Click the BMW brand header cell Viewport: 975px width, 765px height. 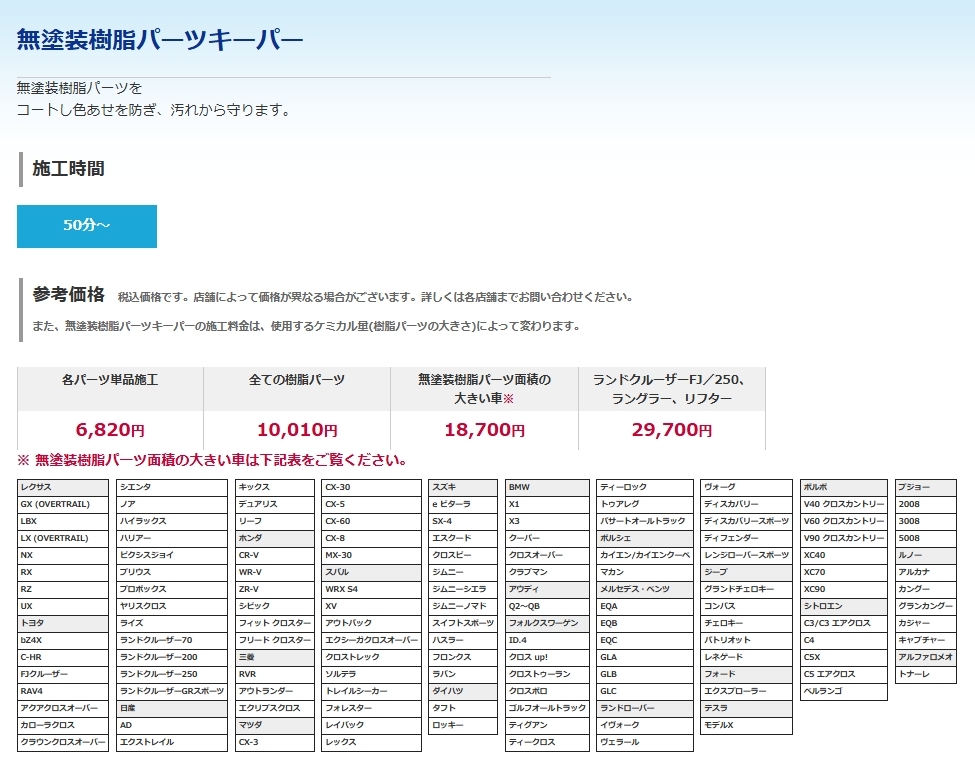(547, 488)
